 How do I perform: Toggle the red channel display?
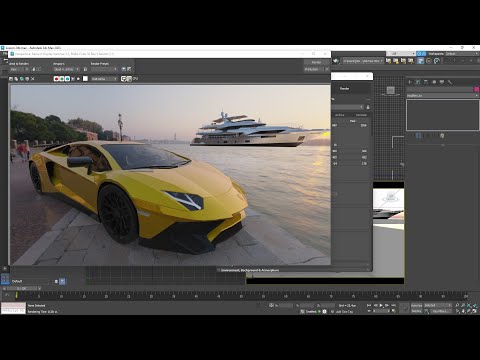56,79
